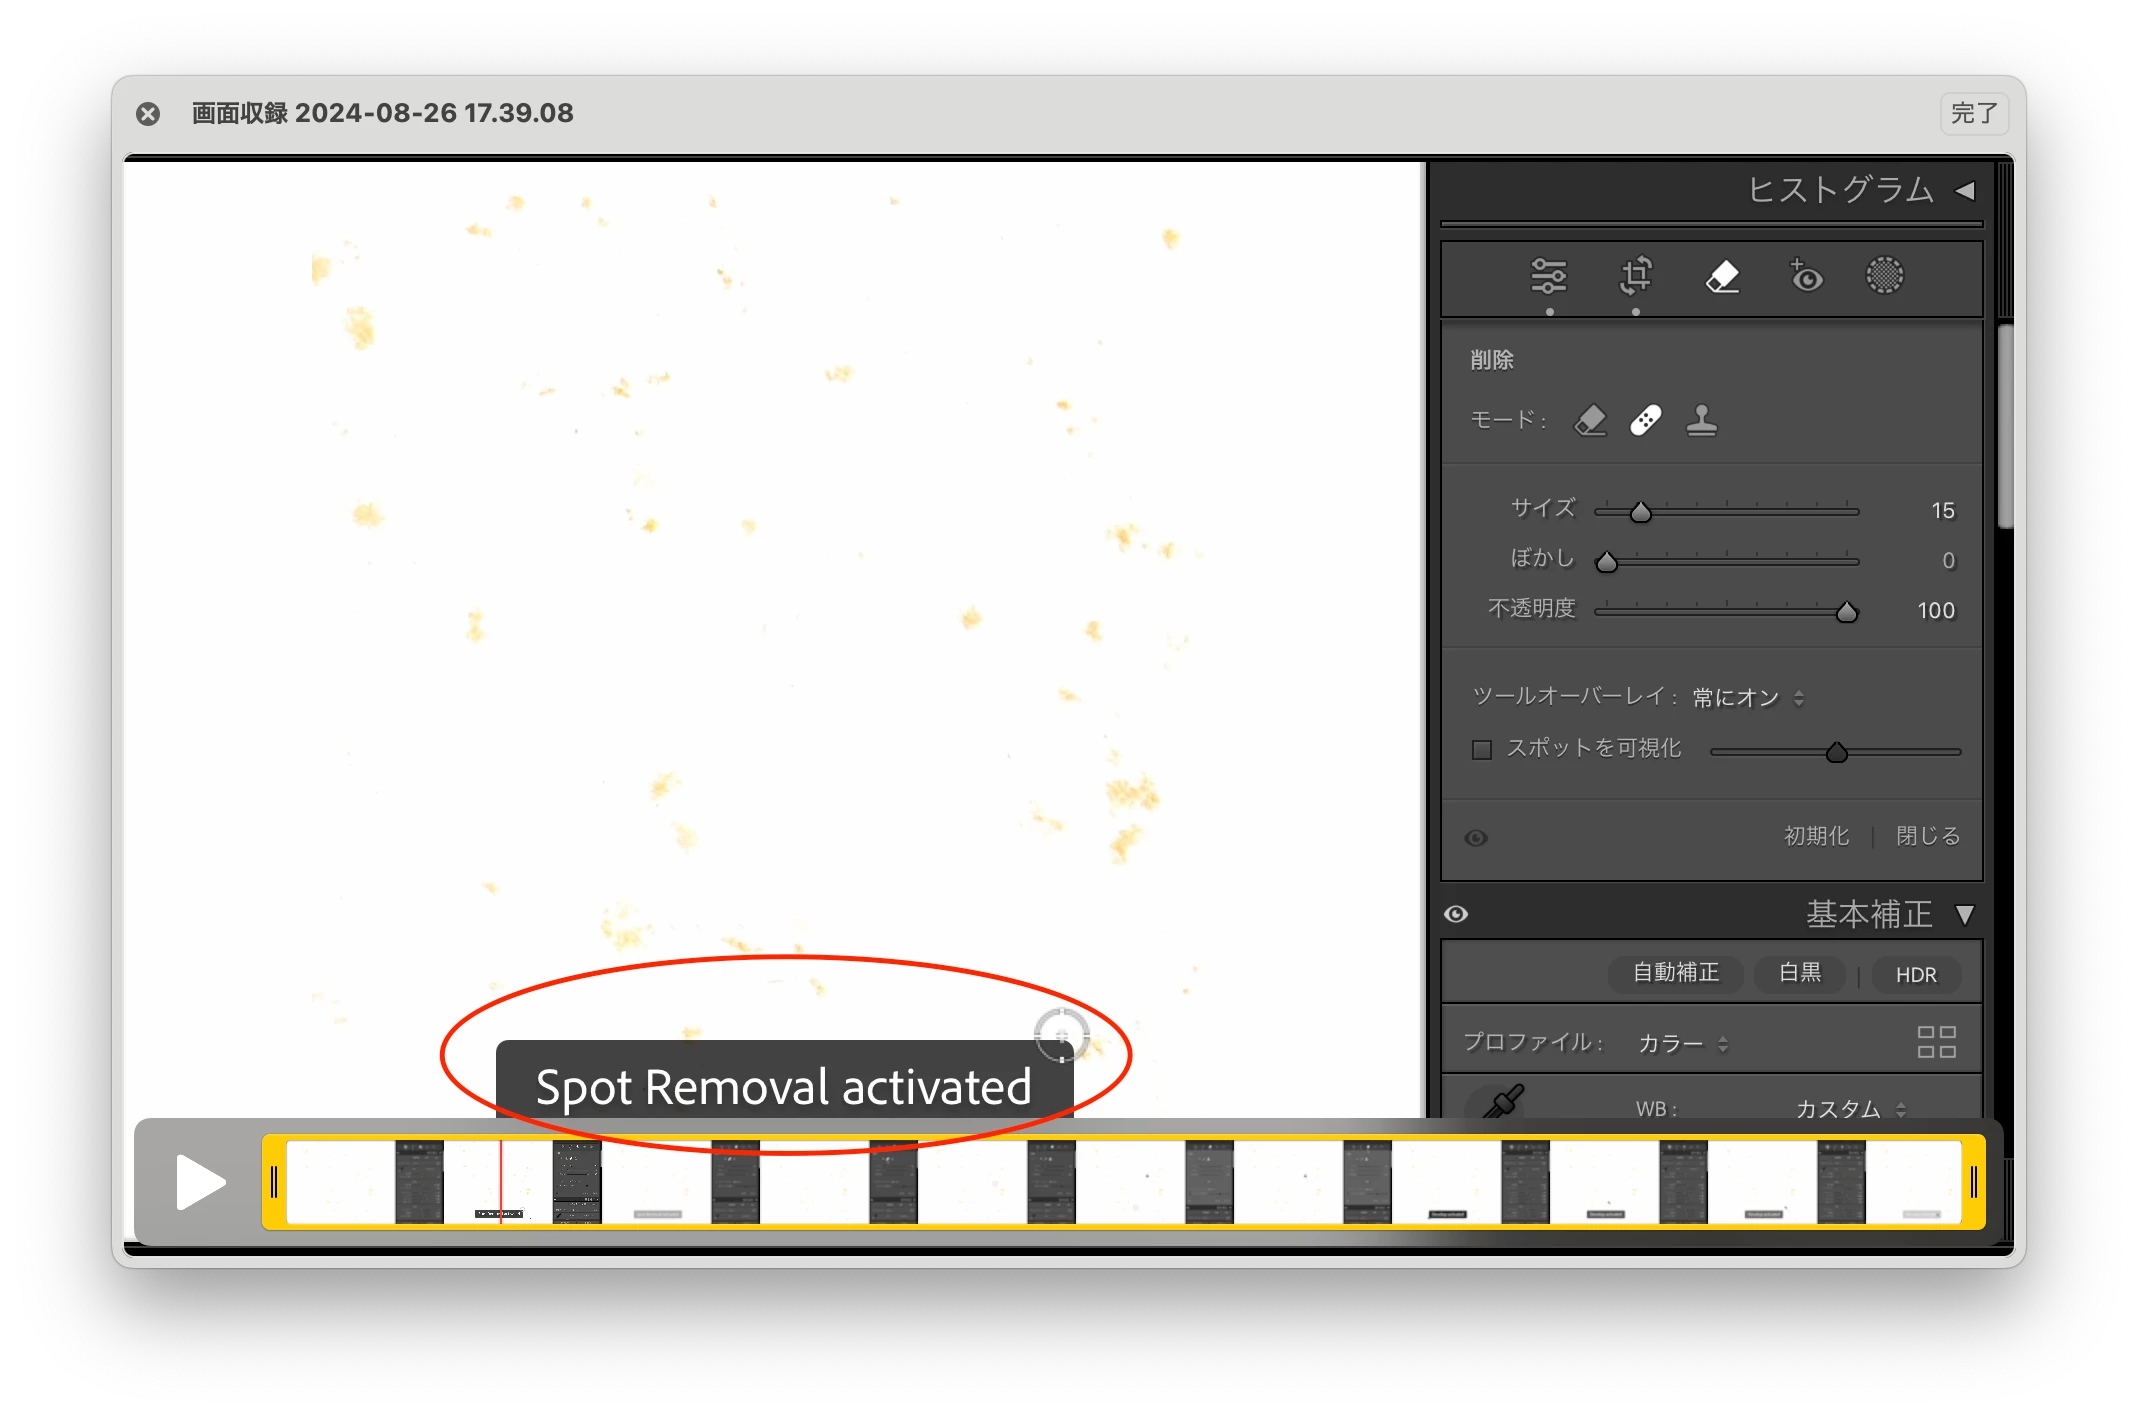Toggle the remove panel eye icon
2138x1416 pixels.
click(x=1476, y=838)
